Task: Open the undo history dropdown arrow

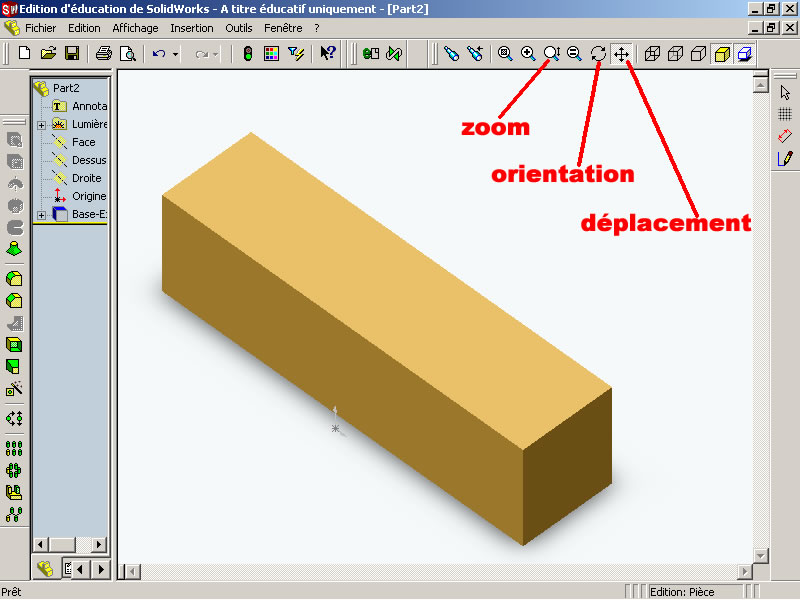Action: (175, 54)
